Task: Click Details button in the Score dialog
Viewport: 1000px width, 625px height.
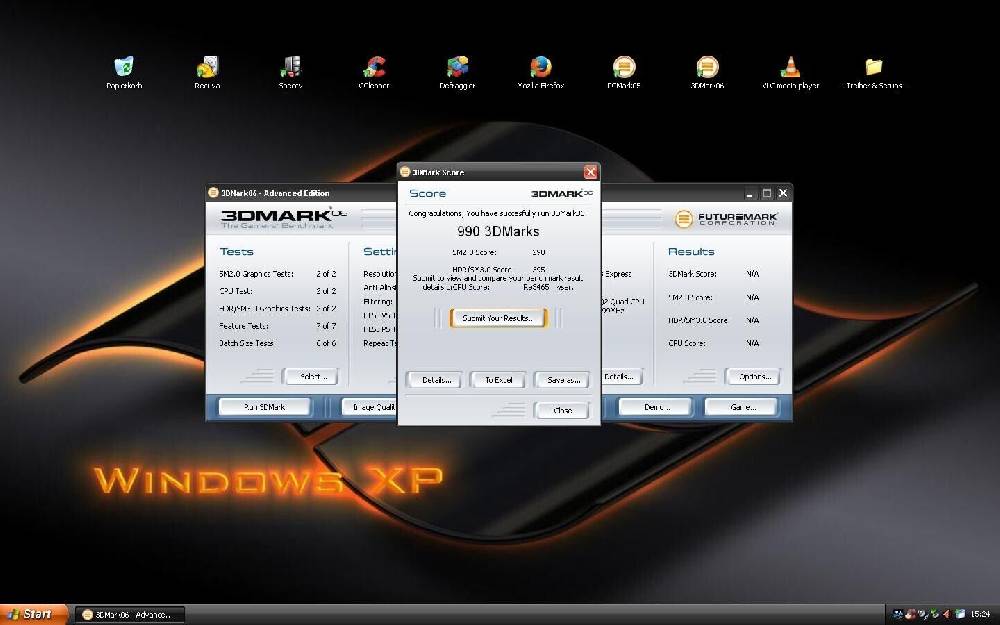Action: pos(434,380)
